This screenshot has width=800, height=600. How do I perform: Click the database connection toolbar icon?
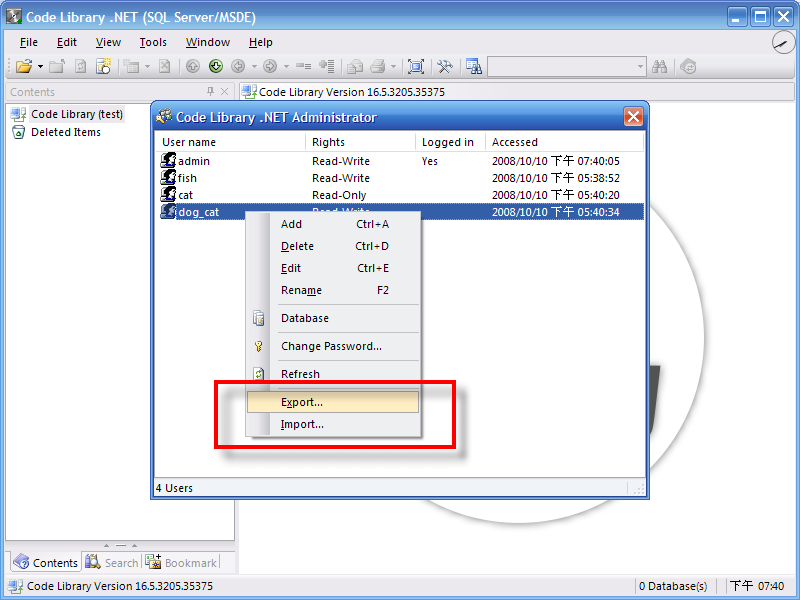point(474,66)
